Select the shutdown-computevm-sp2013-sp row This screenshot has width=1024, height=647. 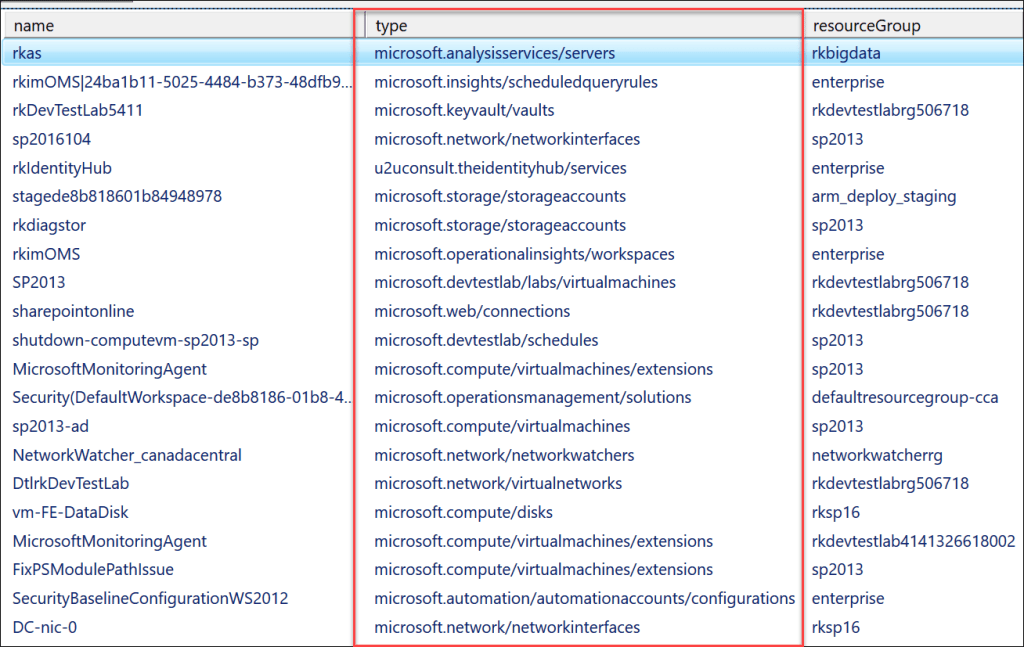click(135, 340)
